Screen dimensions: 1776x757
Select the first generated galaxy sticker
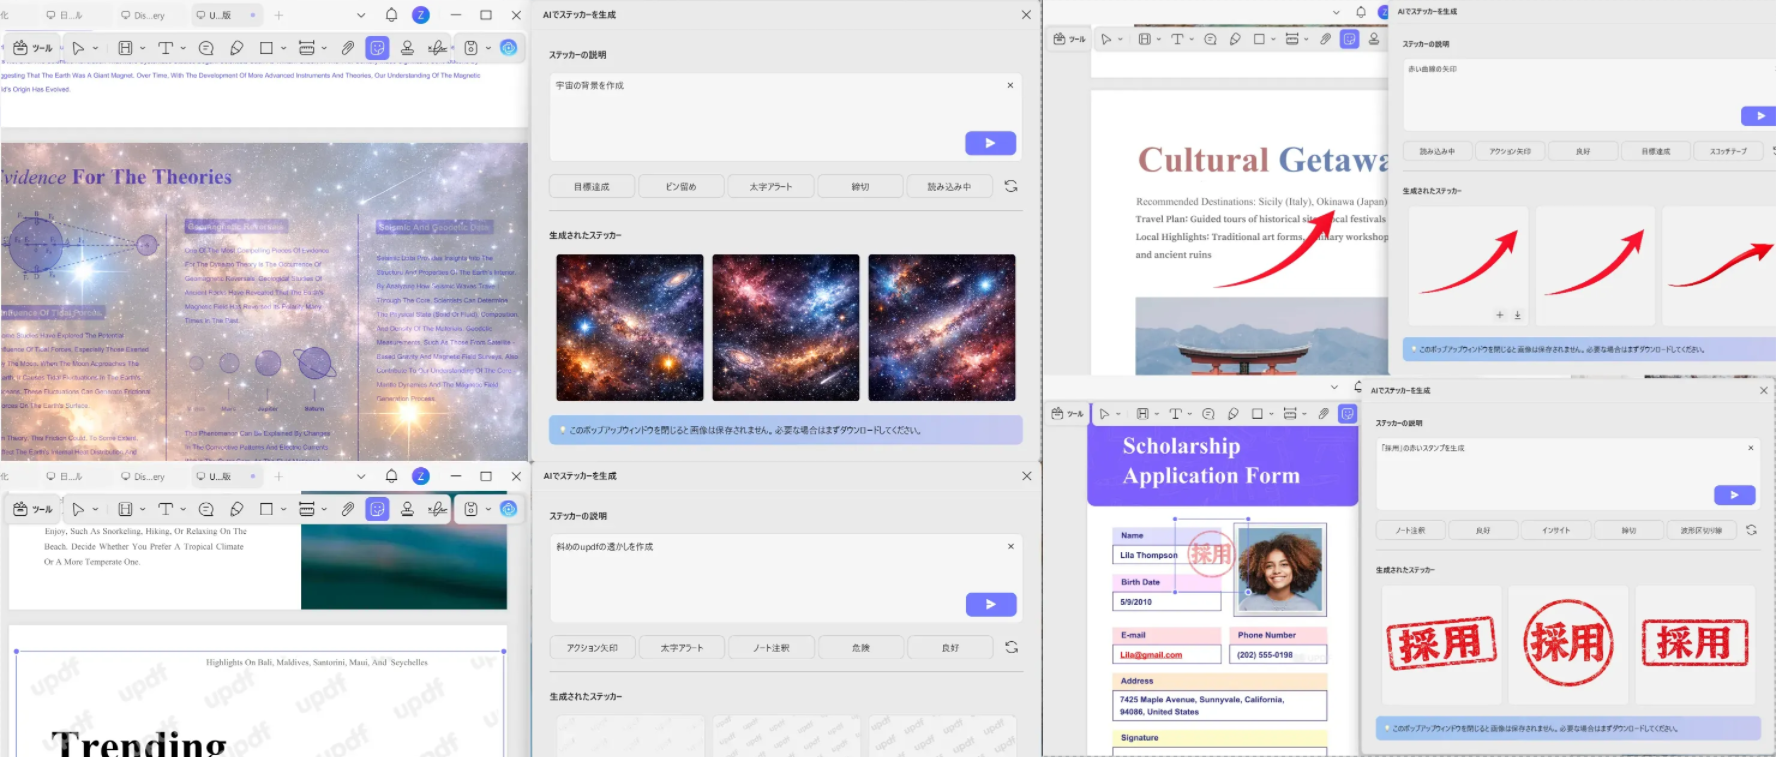pyautogui.click(x=629, y=327)
